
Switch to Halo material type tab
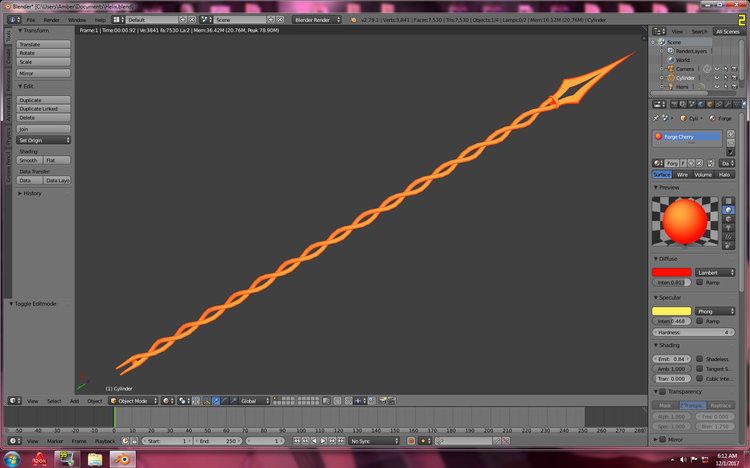(725, 175)
